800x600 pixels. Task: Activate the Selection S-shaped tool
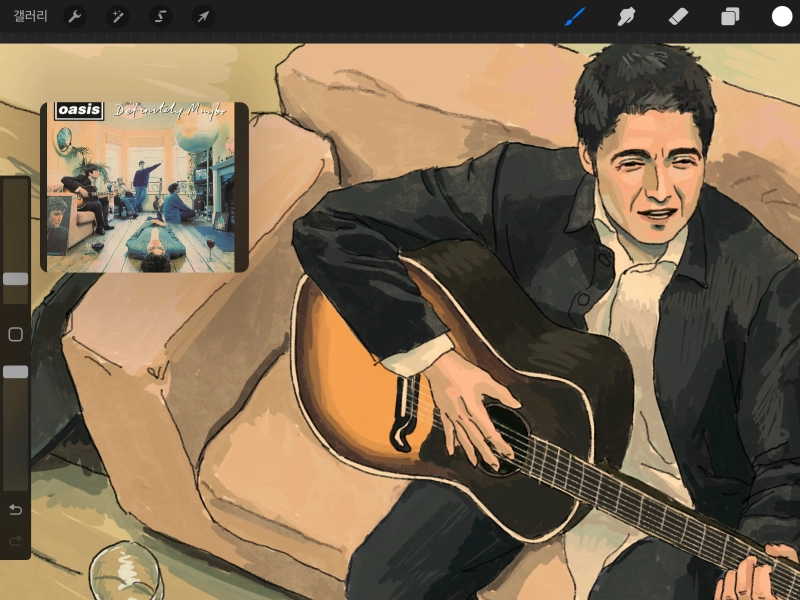tap(160, 16)
